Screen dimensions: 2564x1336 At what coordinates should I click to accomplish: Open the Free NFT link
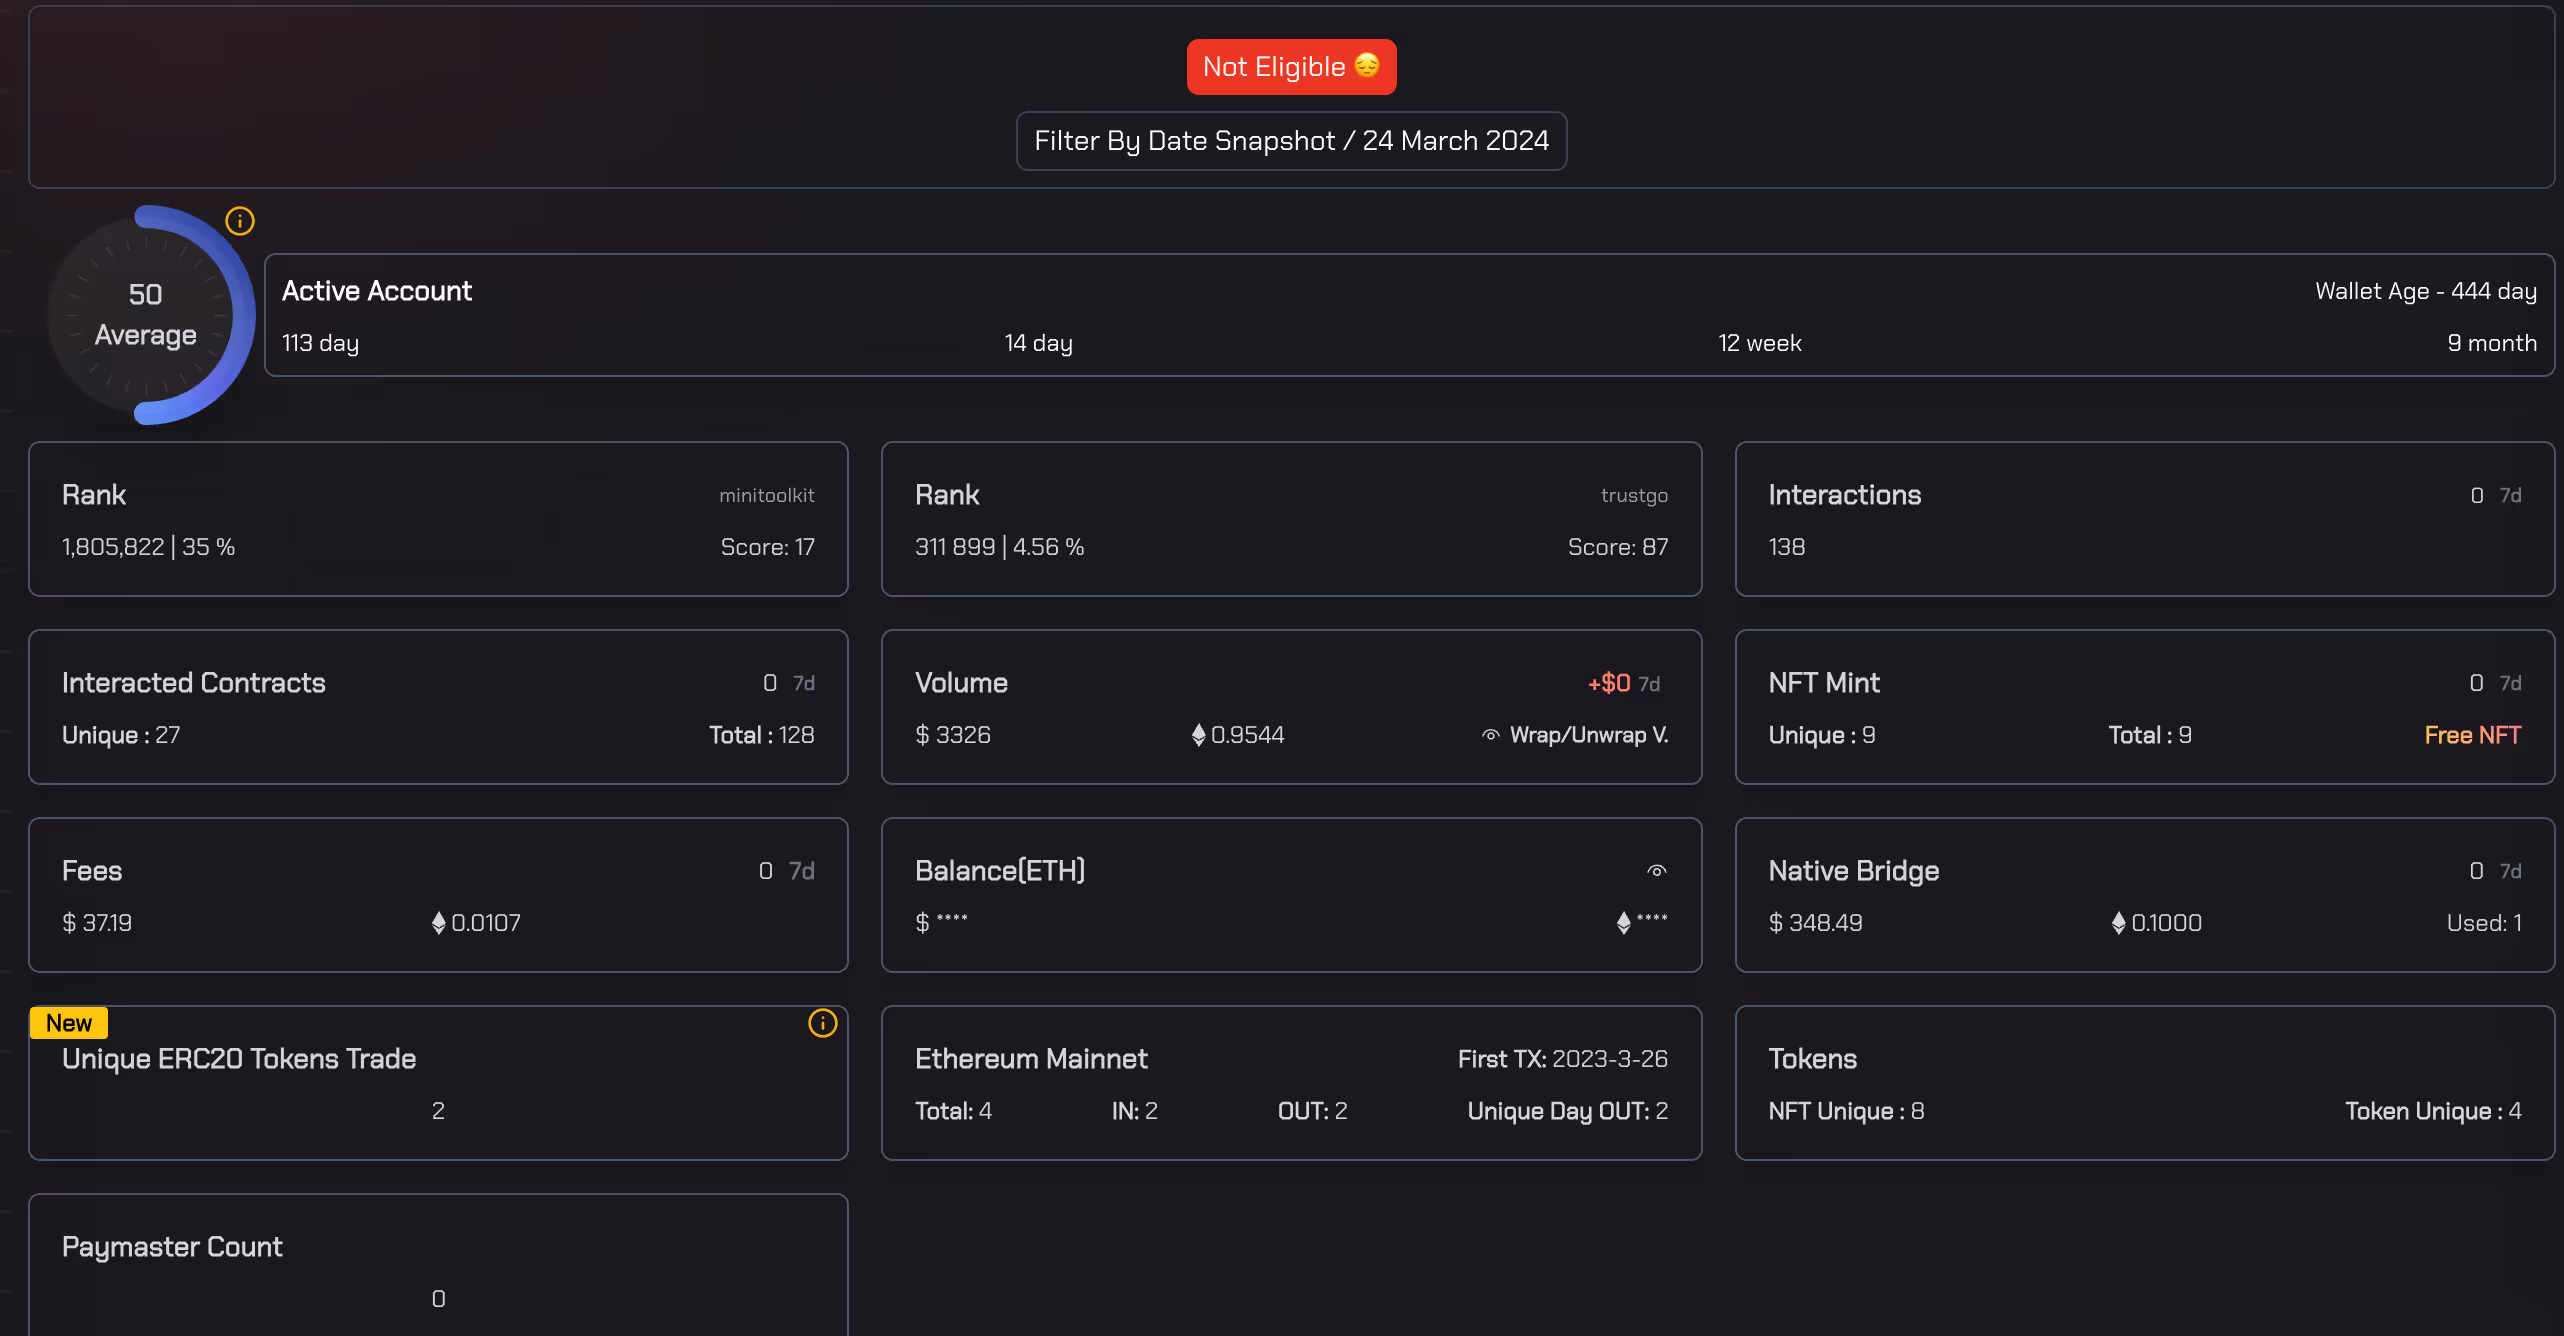[2472, 735]
